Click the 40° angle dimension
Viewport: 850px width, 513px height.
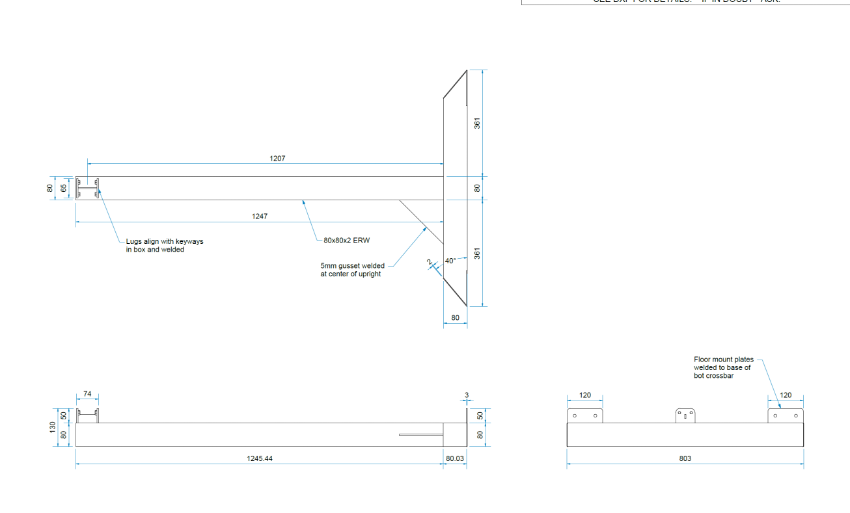pos(450,260)
